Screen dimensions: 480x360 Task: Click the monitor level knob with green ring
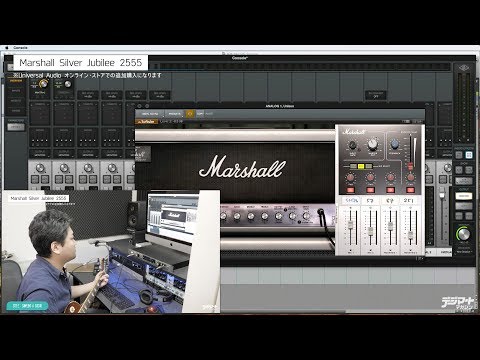(464, 233)
